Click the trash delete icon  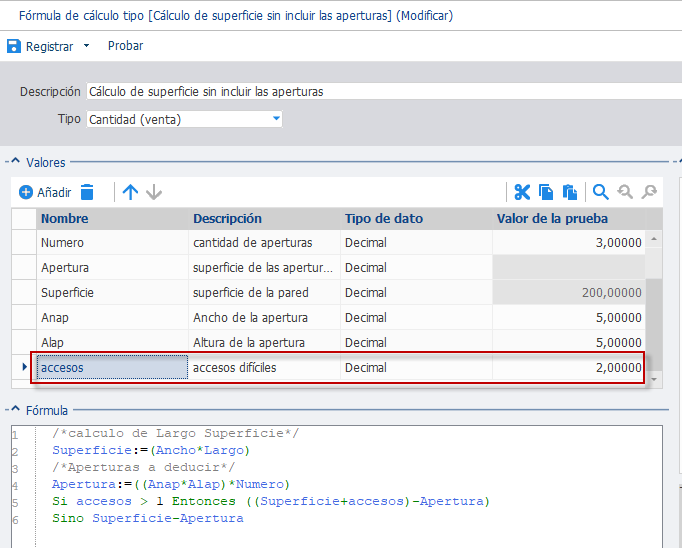click(x=87, y=192)
